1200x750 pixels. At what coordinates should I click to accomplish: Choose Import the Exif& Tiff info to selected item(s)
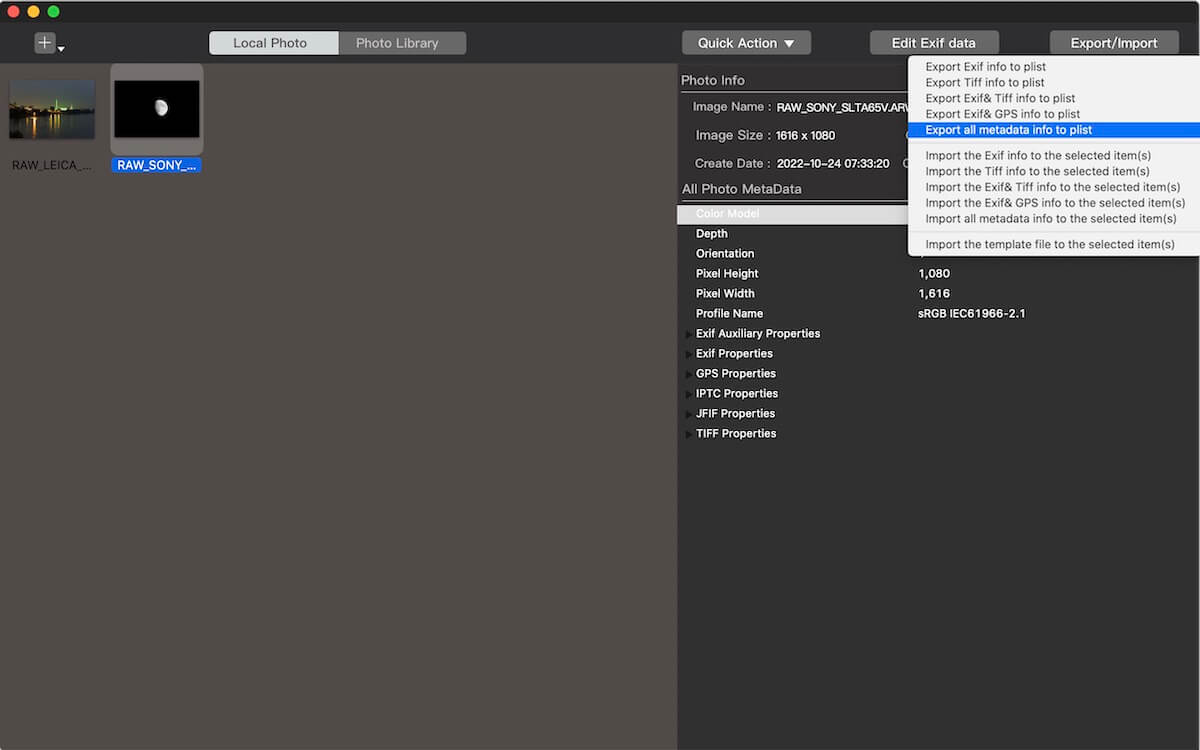tap(1053, 187)
